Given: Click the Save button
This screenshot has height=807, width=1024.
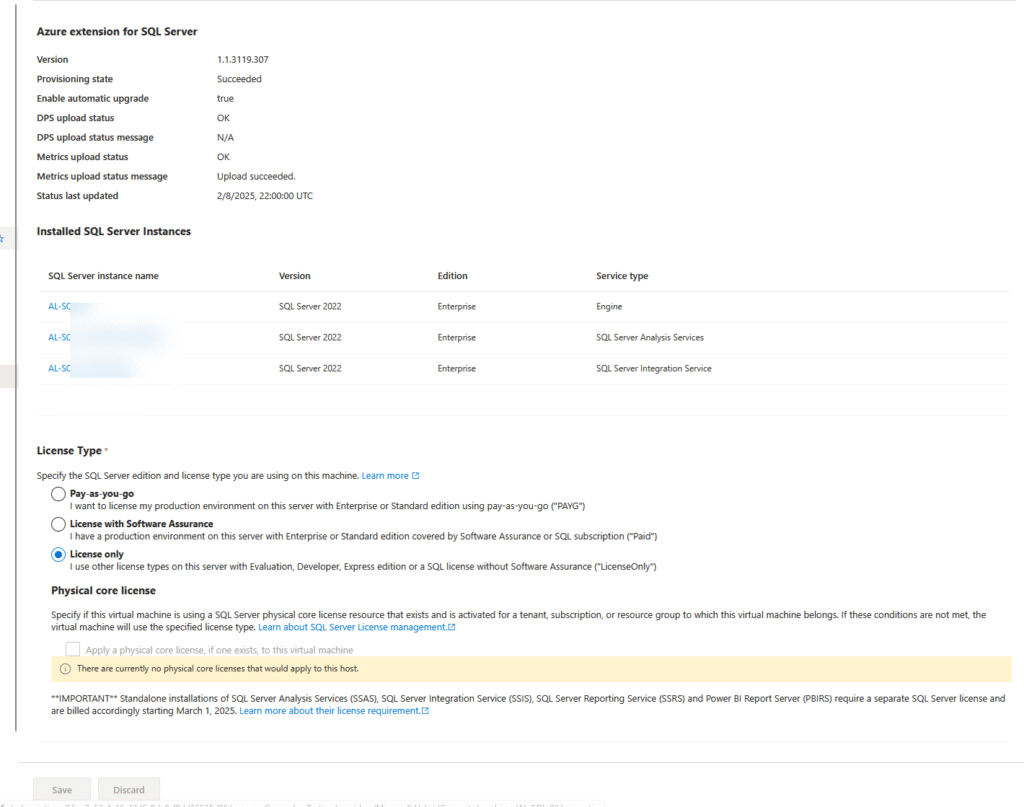Looking at the screenshot, I should 62,789.
